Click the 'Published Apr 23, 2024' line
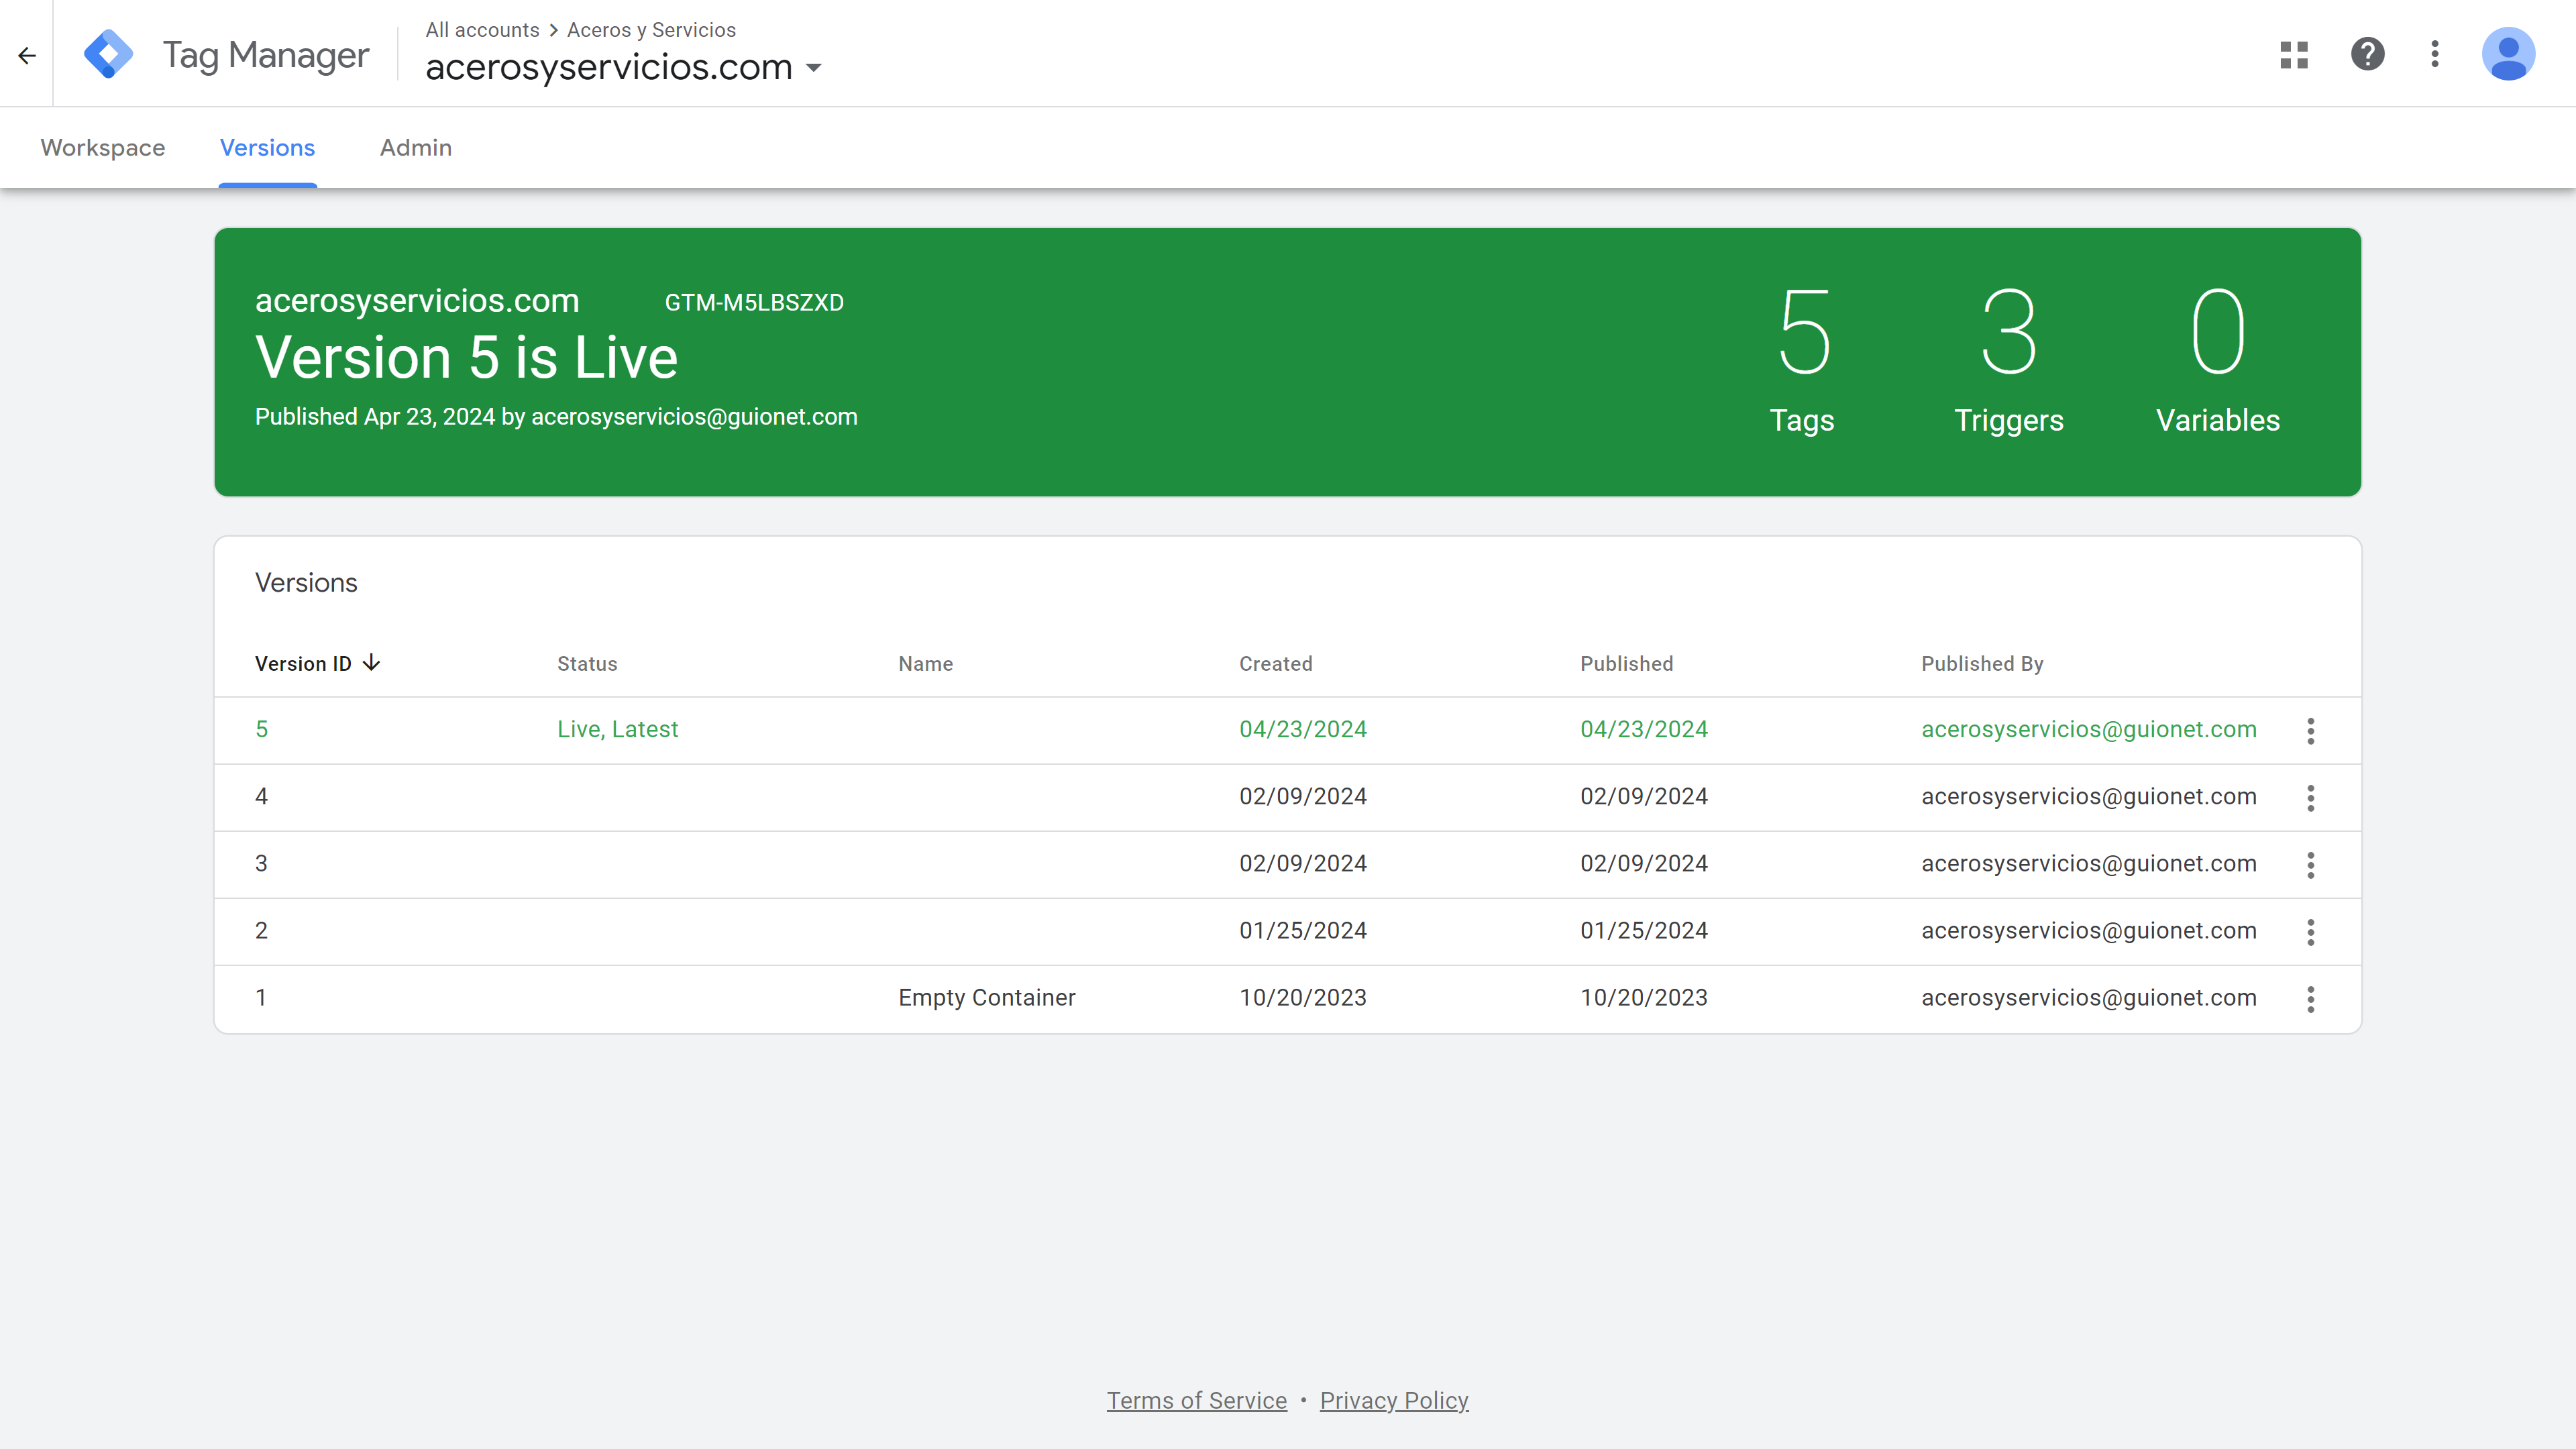The height and width of the screenshot is (1449, 2576). [556, 417]
